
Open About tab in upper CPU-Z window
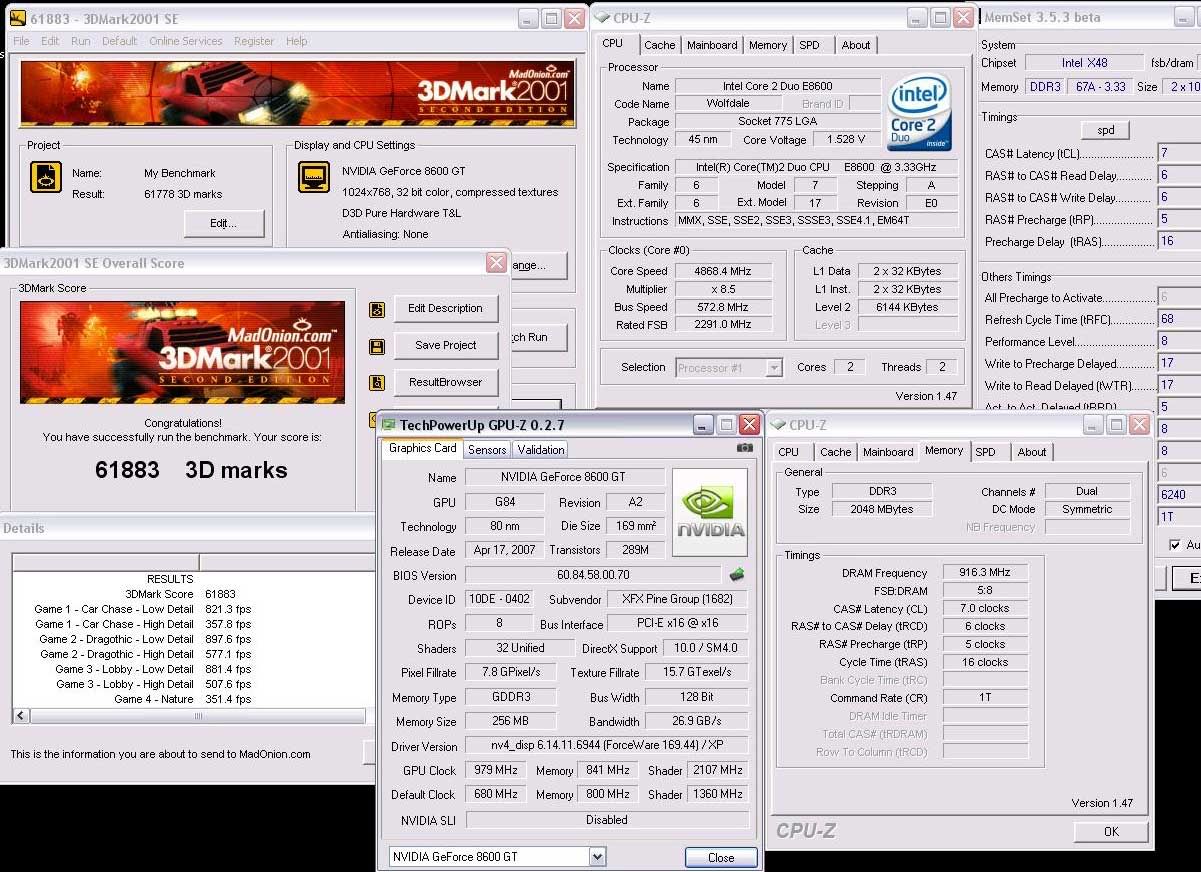pyautogui.click(x=856, y=45)
